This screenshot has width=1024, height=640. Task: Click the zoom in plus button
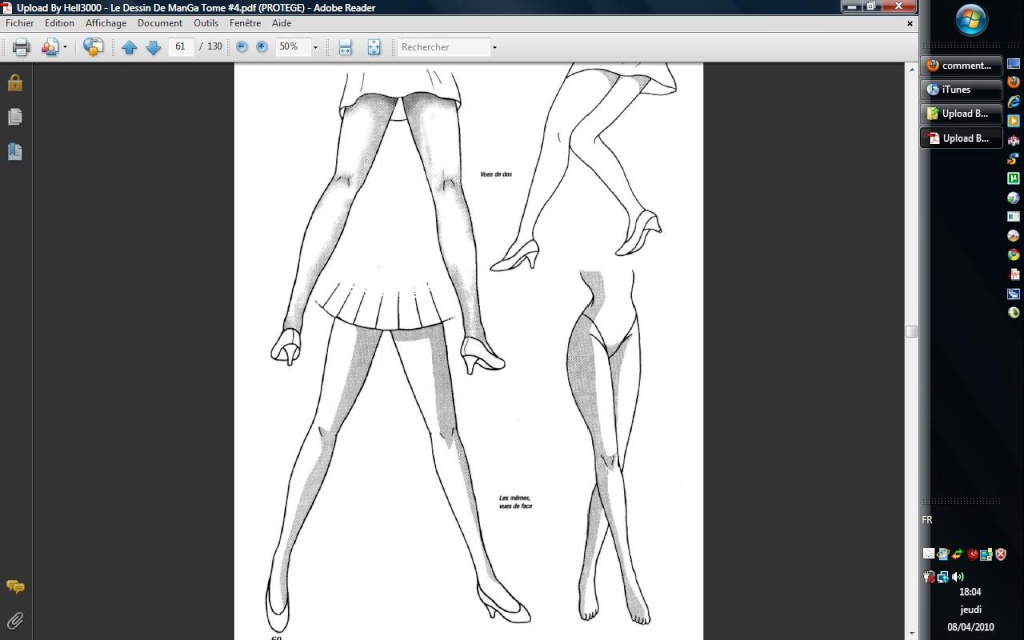point(262,46)
